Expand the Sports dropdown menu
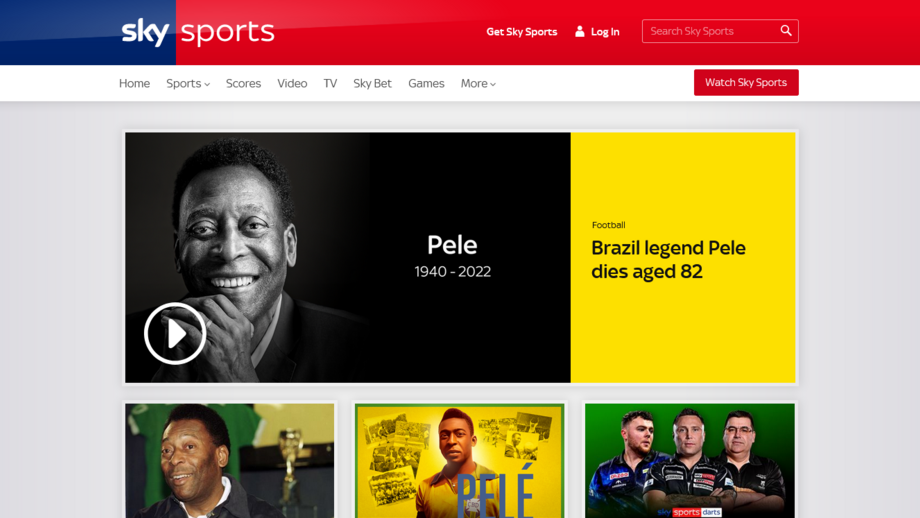Viewport: 920px width, 518px height. click(188, 83)
